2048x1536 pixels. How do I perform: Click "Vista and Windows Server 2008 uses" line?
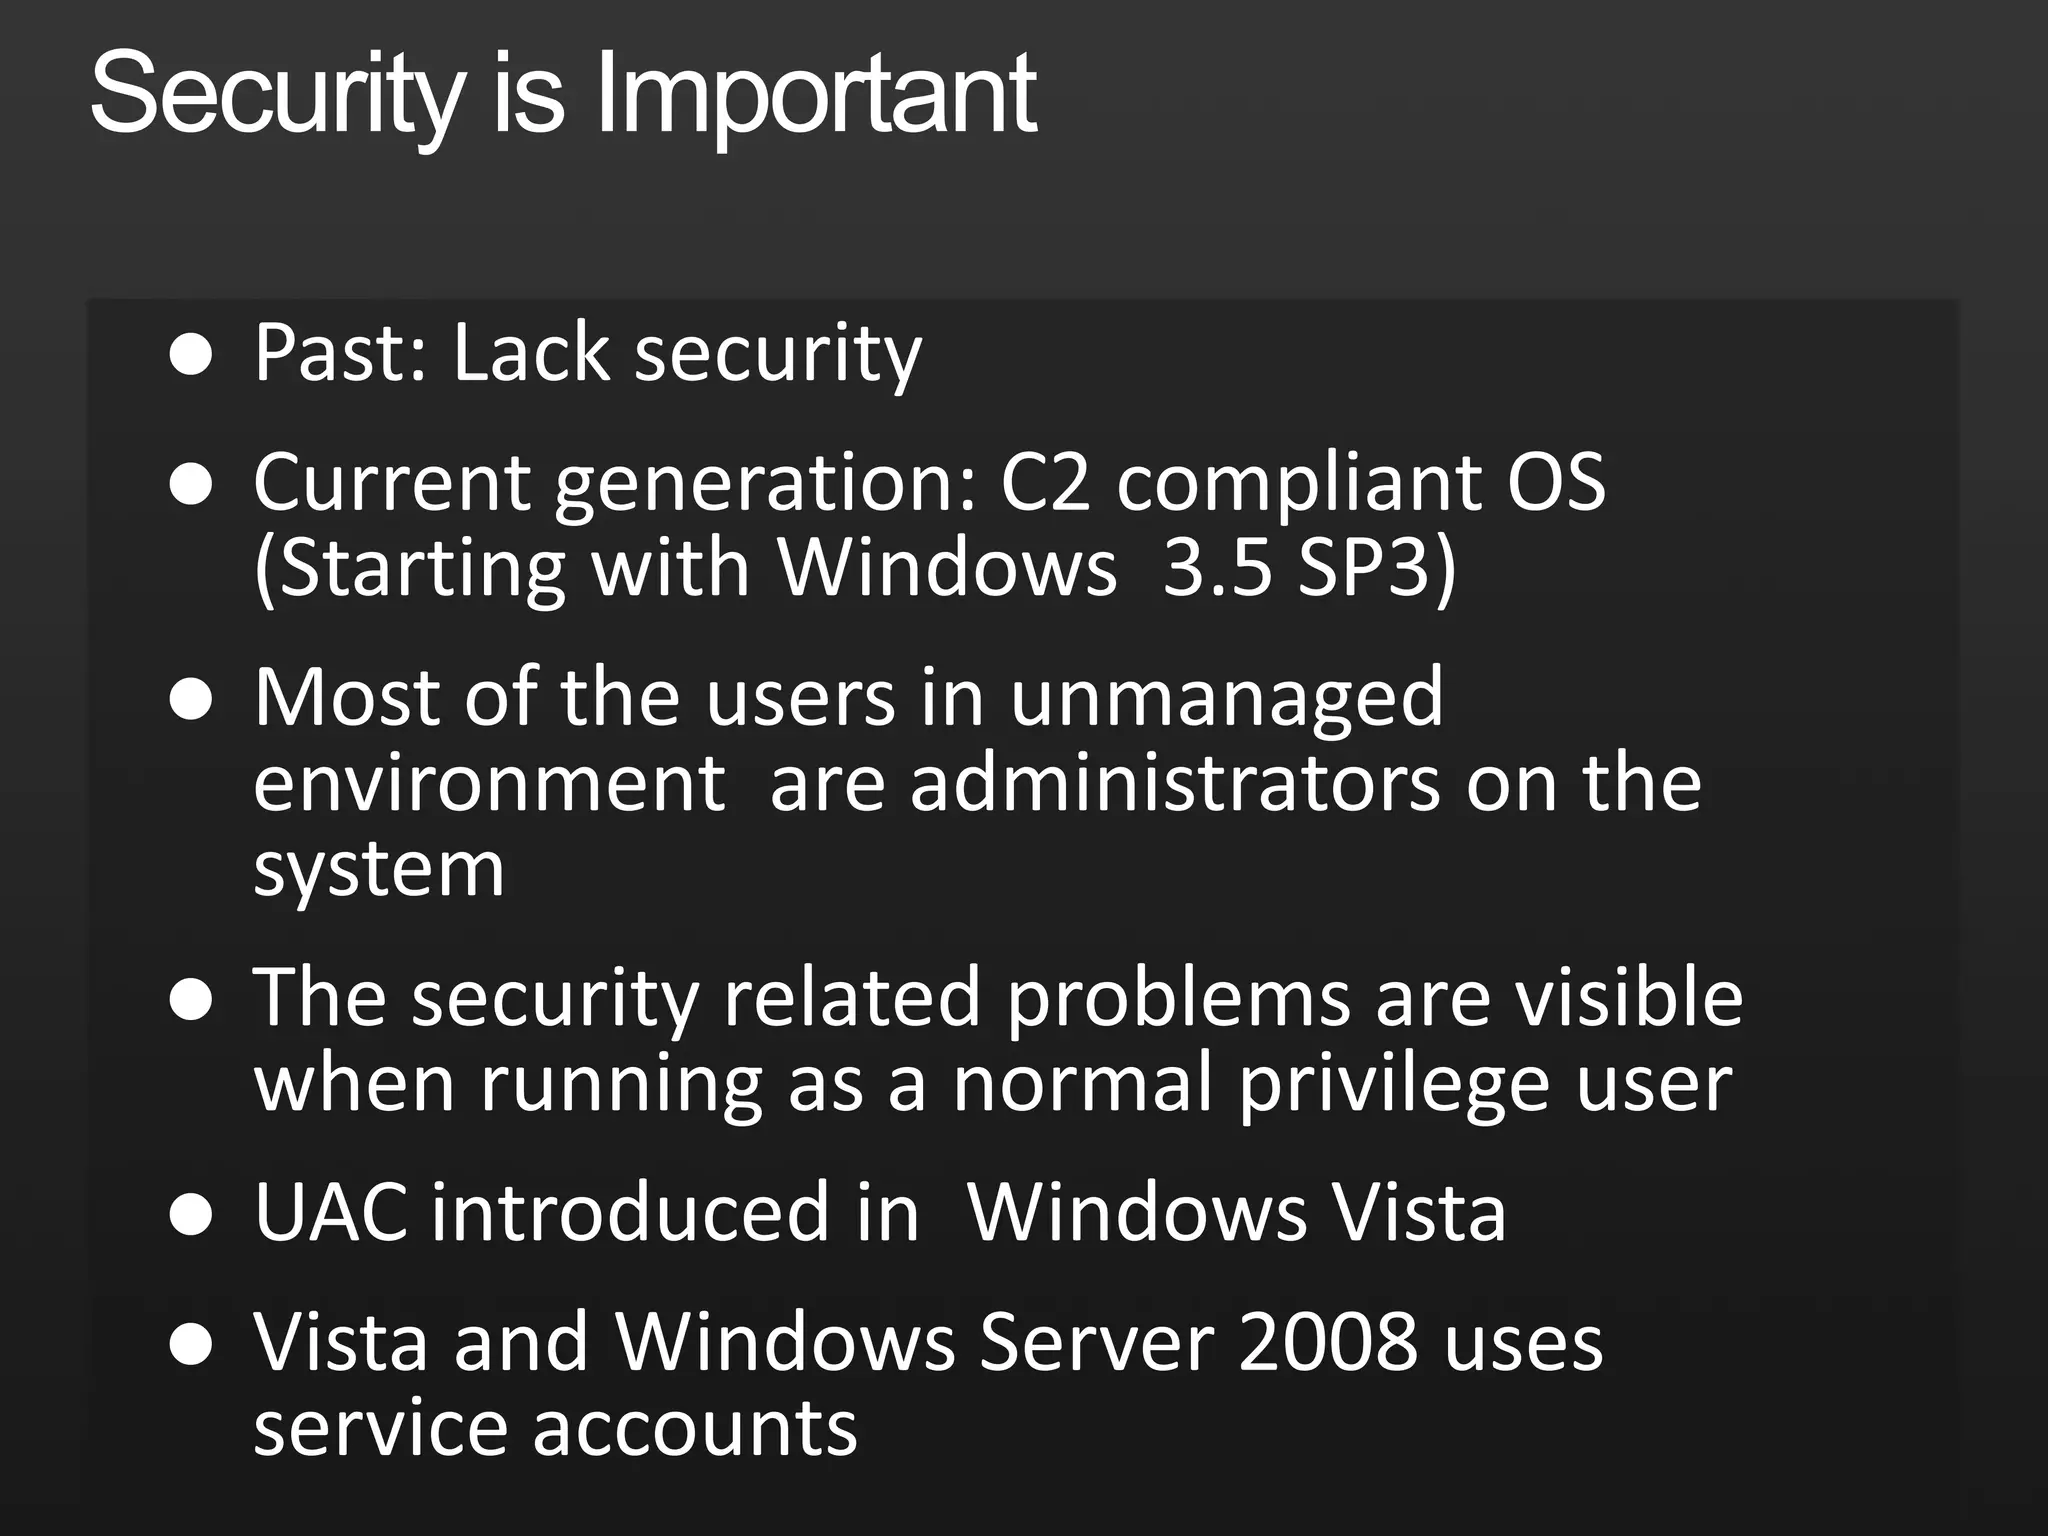[927, 1342]
